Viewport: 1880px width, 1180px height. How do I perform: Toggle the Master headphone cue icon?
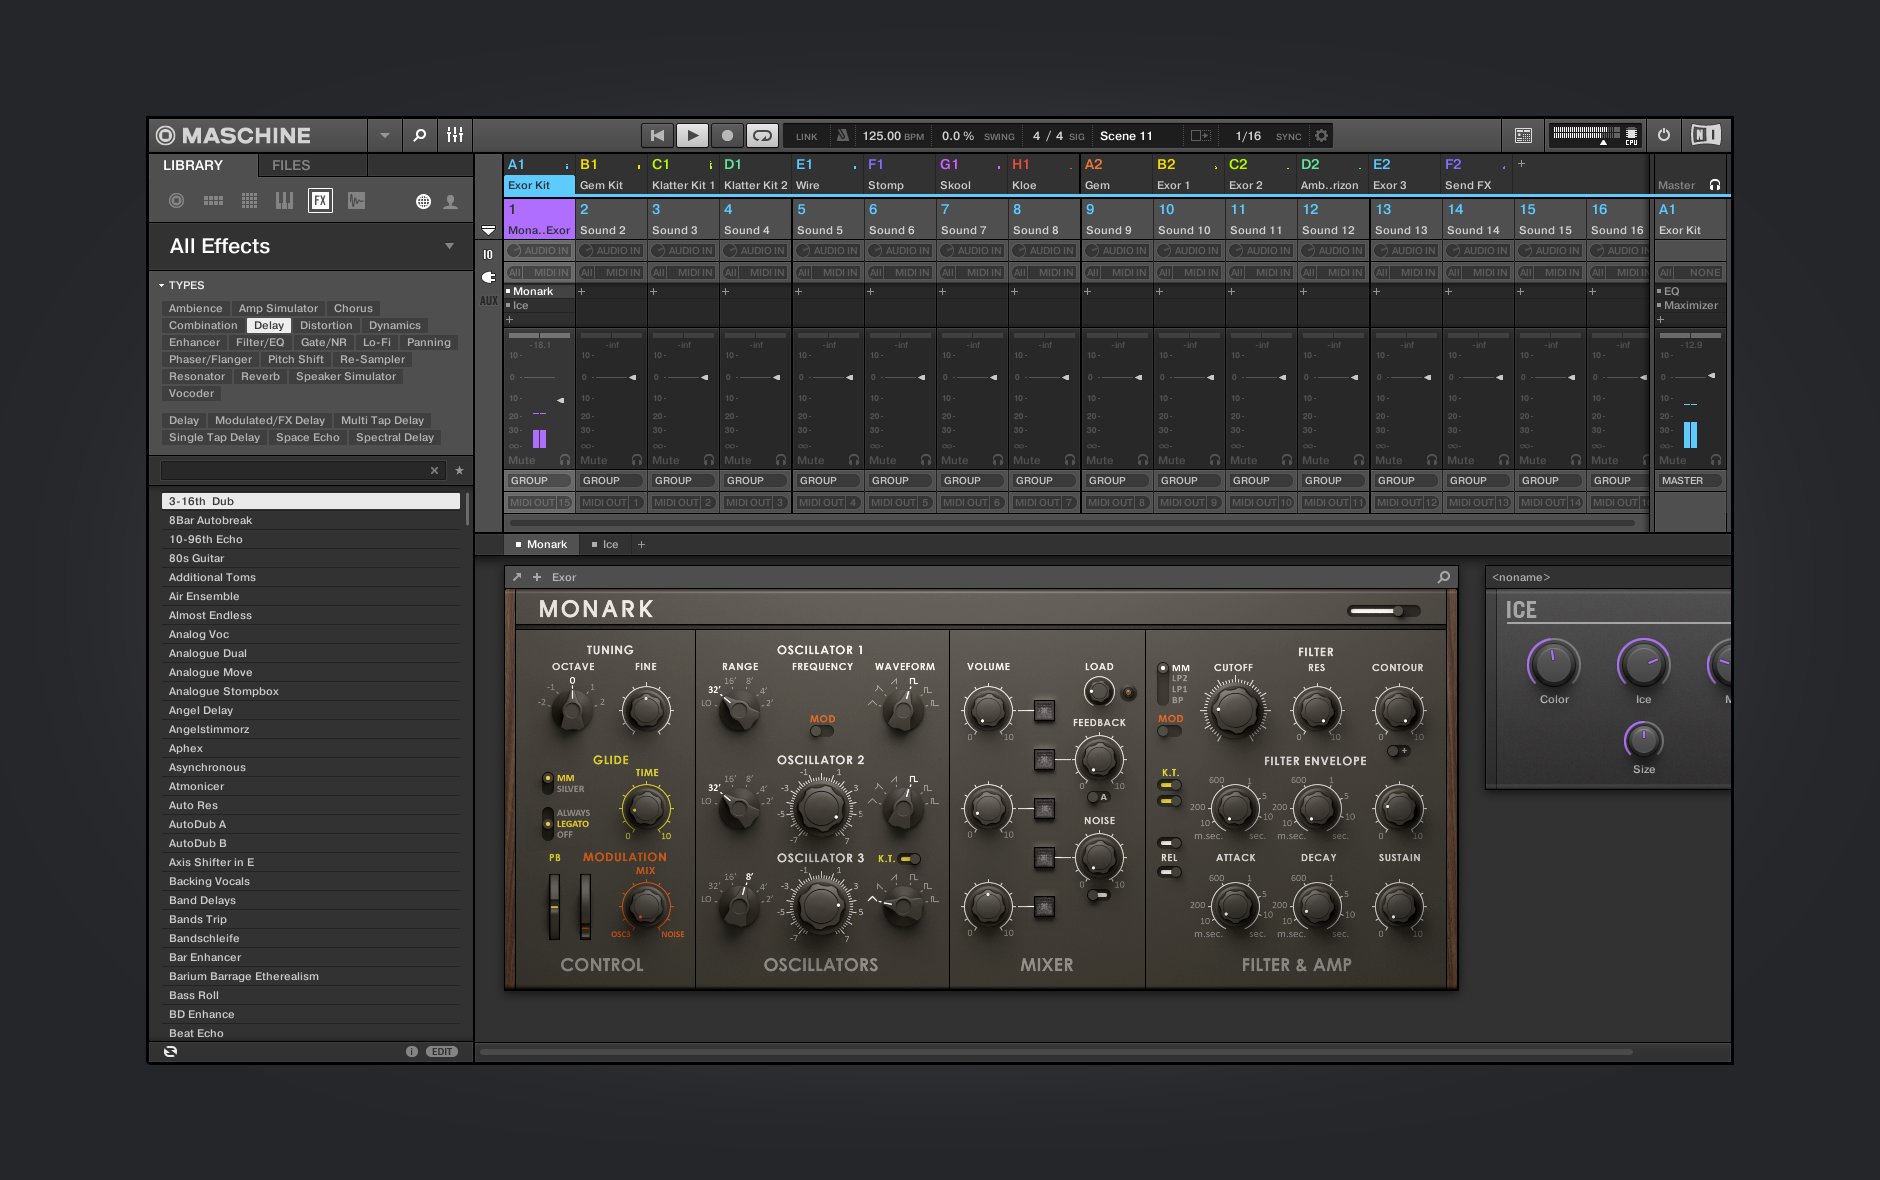(x=1715, y=185)
